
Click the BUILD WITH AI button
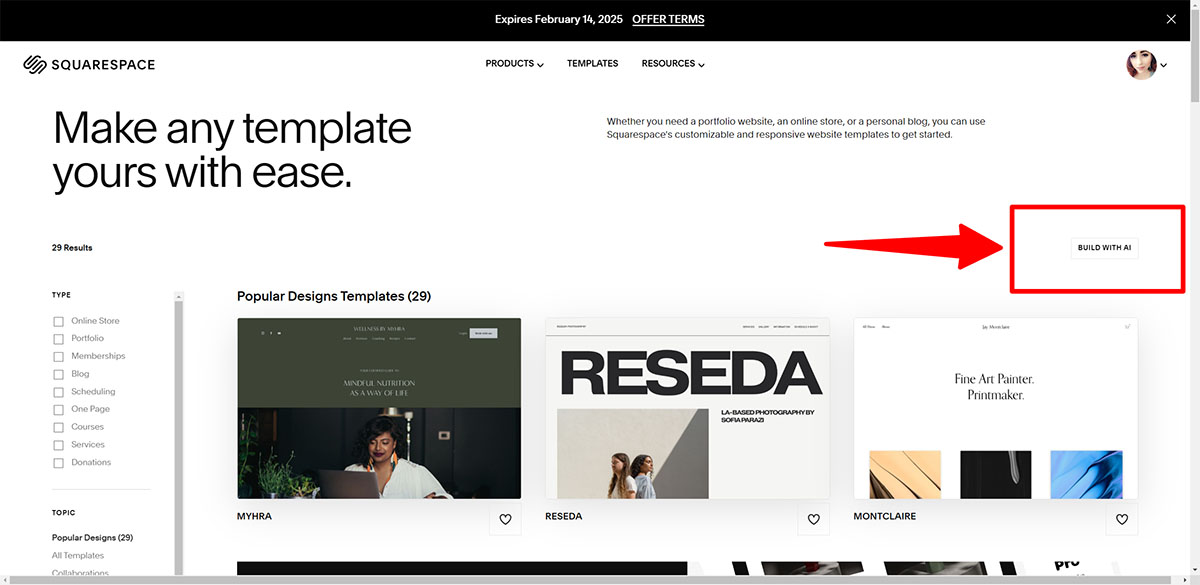click(x=1104, y=247)
